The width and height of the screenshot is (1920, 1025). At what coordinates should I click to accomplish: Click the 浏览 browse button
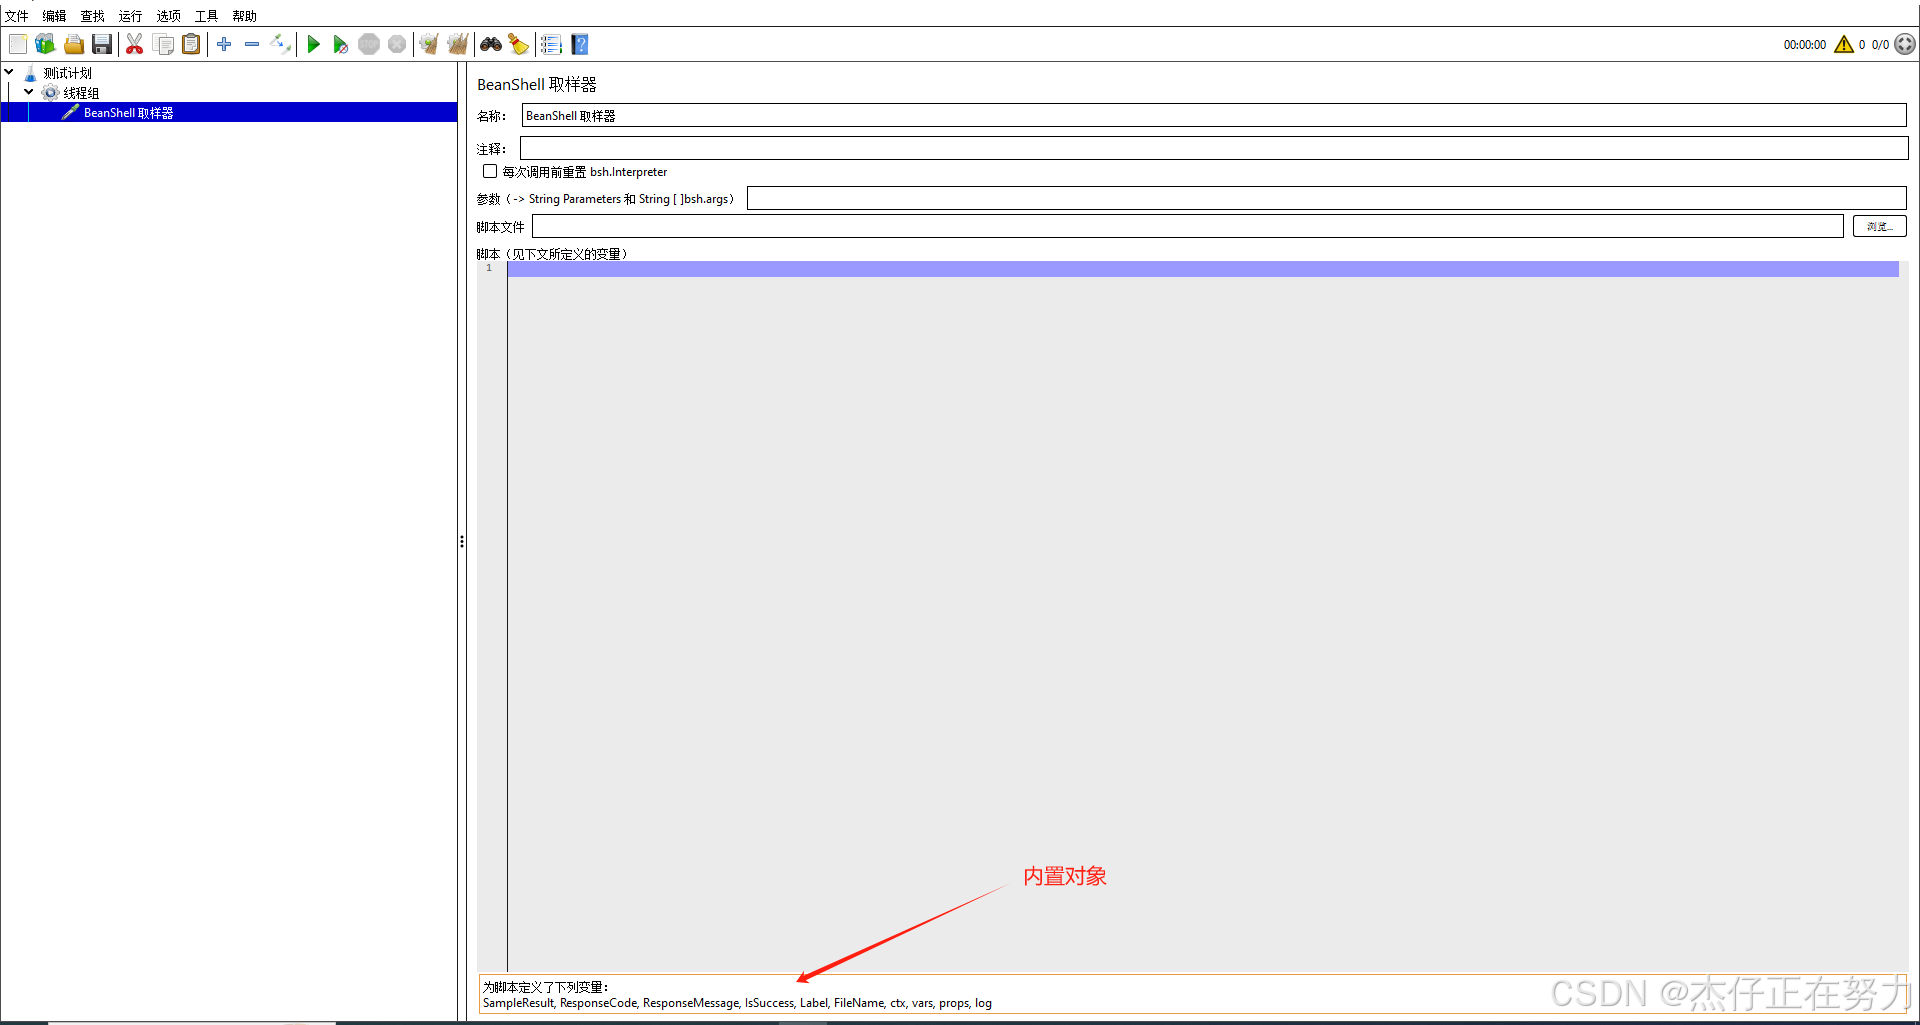click(x=1880, y=226)
